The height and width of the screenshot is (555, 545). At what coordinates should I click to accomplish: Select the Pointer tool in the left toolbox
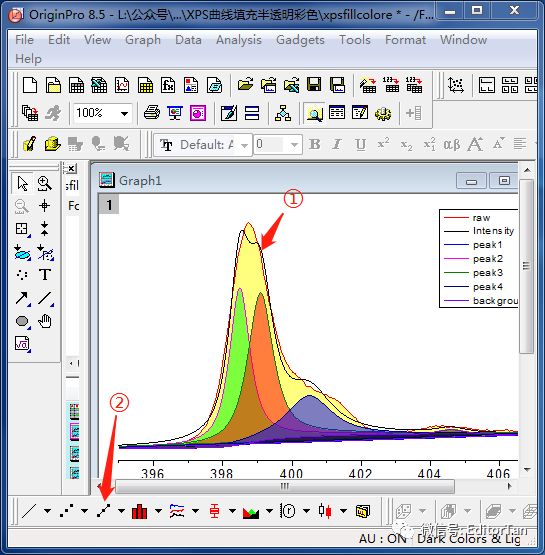(x=22, y=183)
